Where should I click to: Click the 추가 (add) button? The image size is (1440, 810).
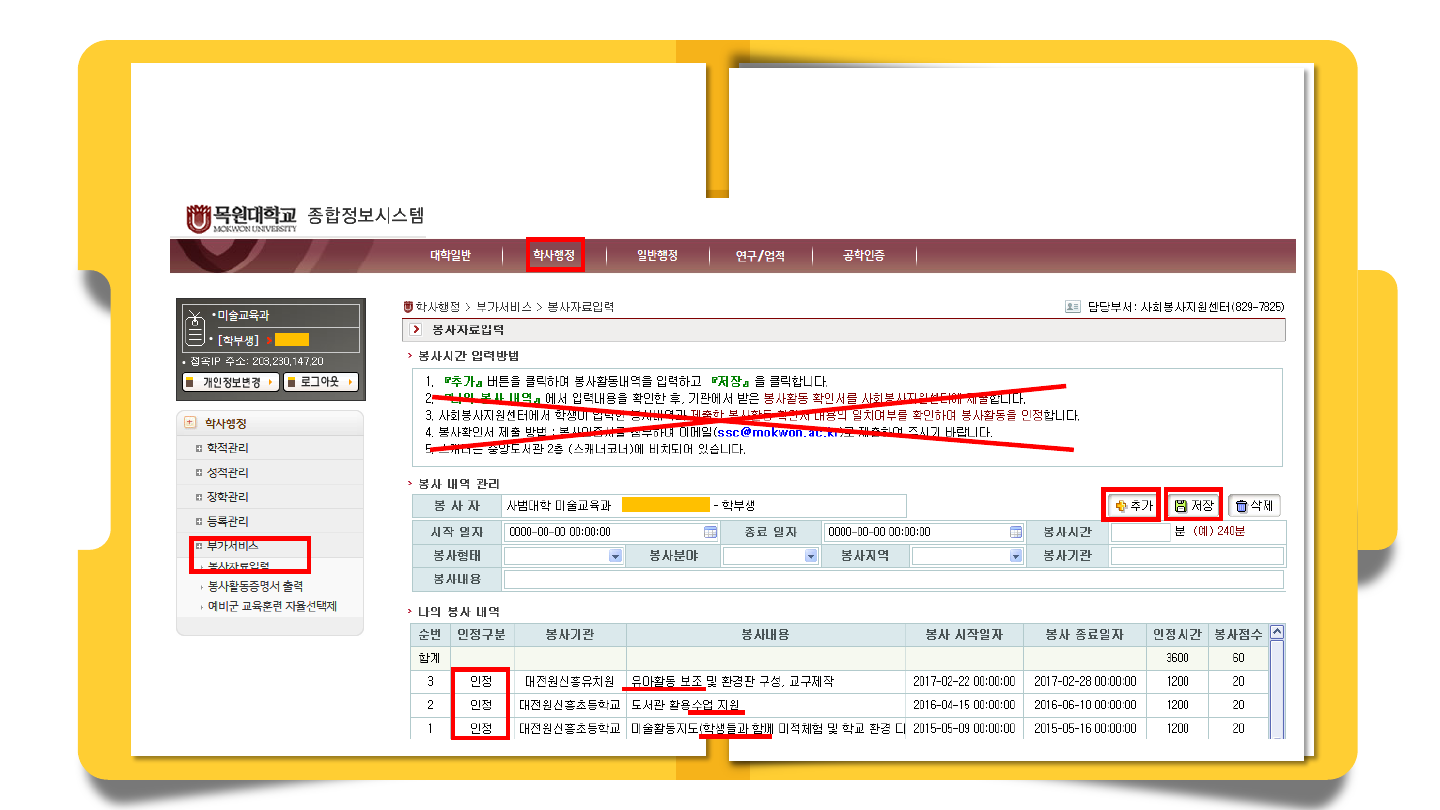[x=1132, y=506]
